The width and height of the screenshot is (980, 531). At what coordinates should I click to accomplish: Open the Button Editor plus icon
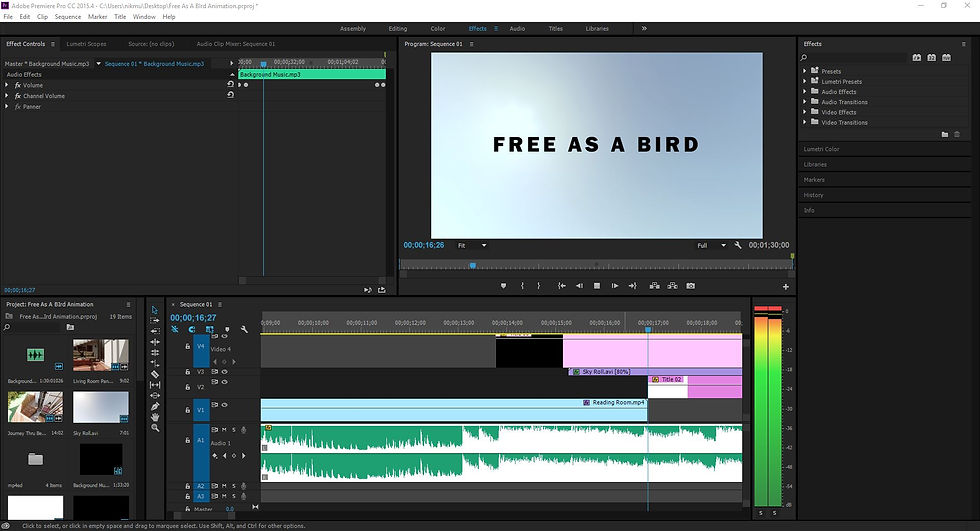coord(786,287)
